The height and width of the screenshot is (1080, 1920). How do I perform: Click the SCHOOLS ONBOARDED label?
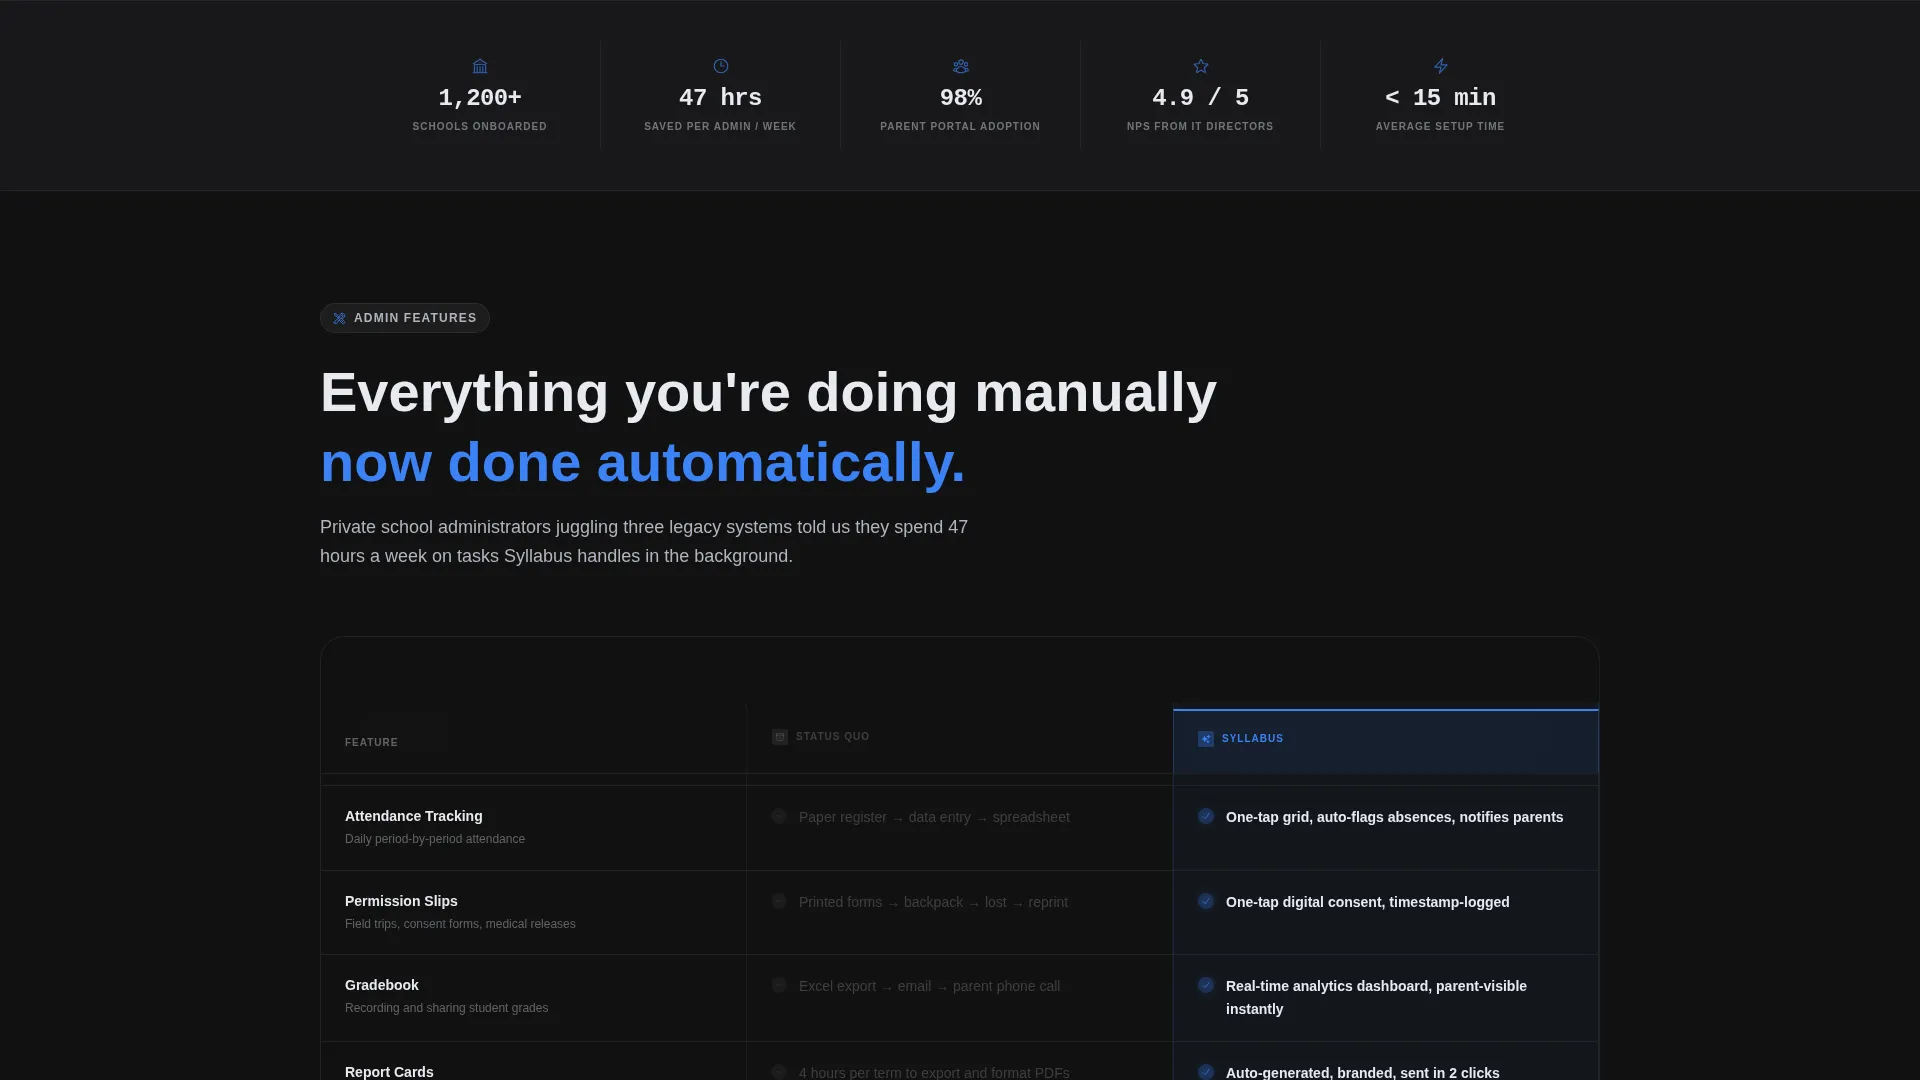coord(480,127)
